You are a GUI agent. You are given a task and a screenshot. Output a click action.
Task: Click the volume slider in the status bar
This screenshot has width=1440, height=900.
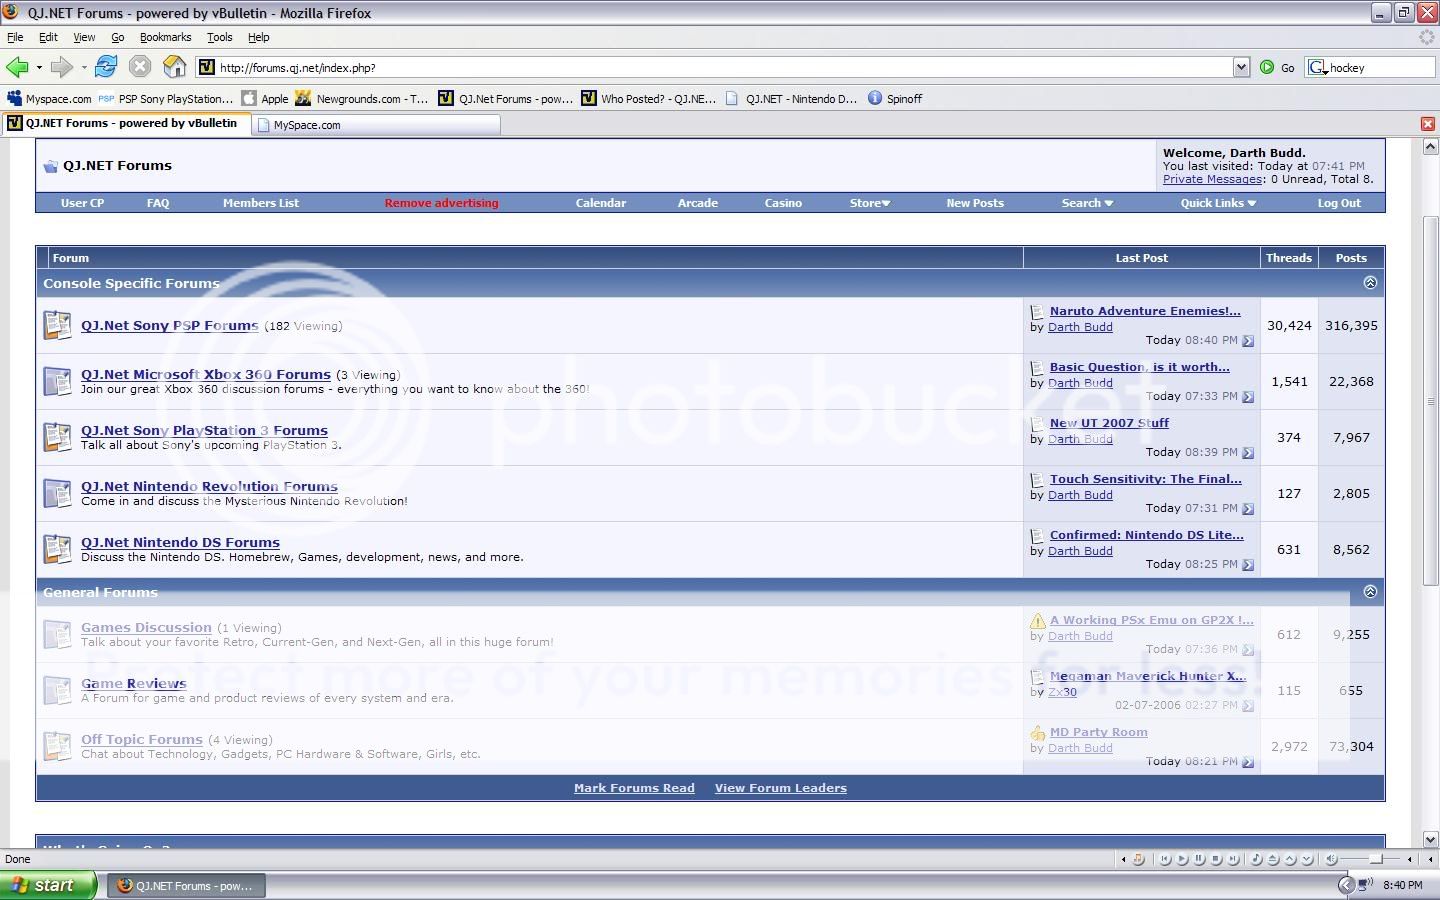[x=1375, y=859]
